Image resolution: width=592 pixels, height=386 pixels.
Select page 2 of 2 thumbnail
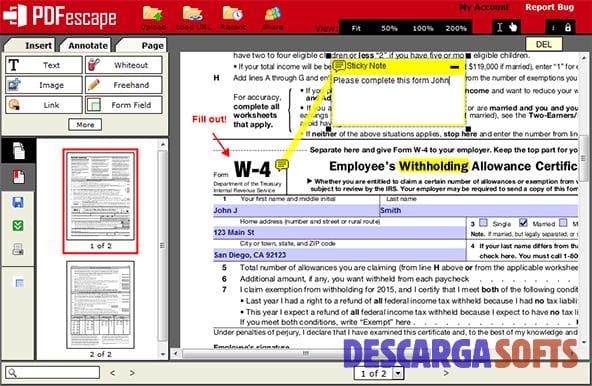tap(100, 305)
